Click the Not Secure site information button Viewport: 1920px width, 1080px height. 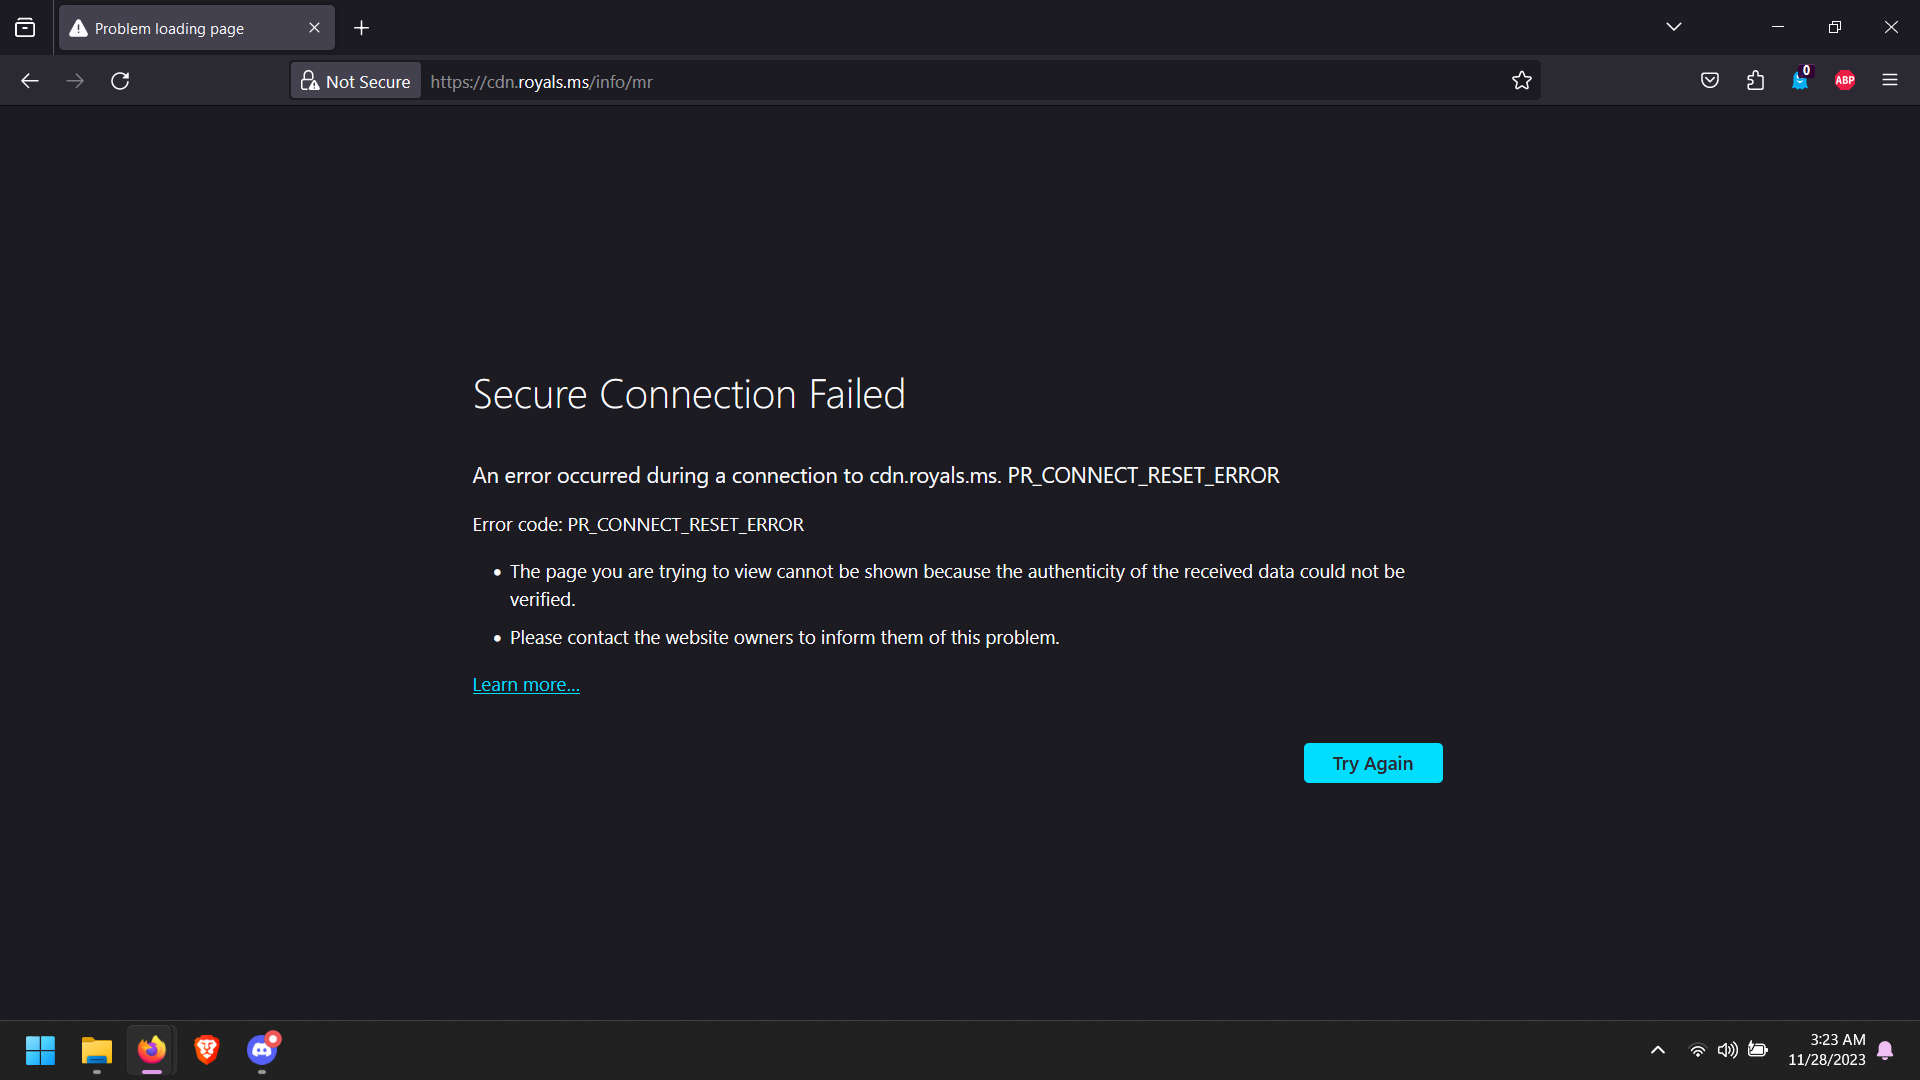(356, 81)
